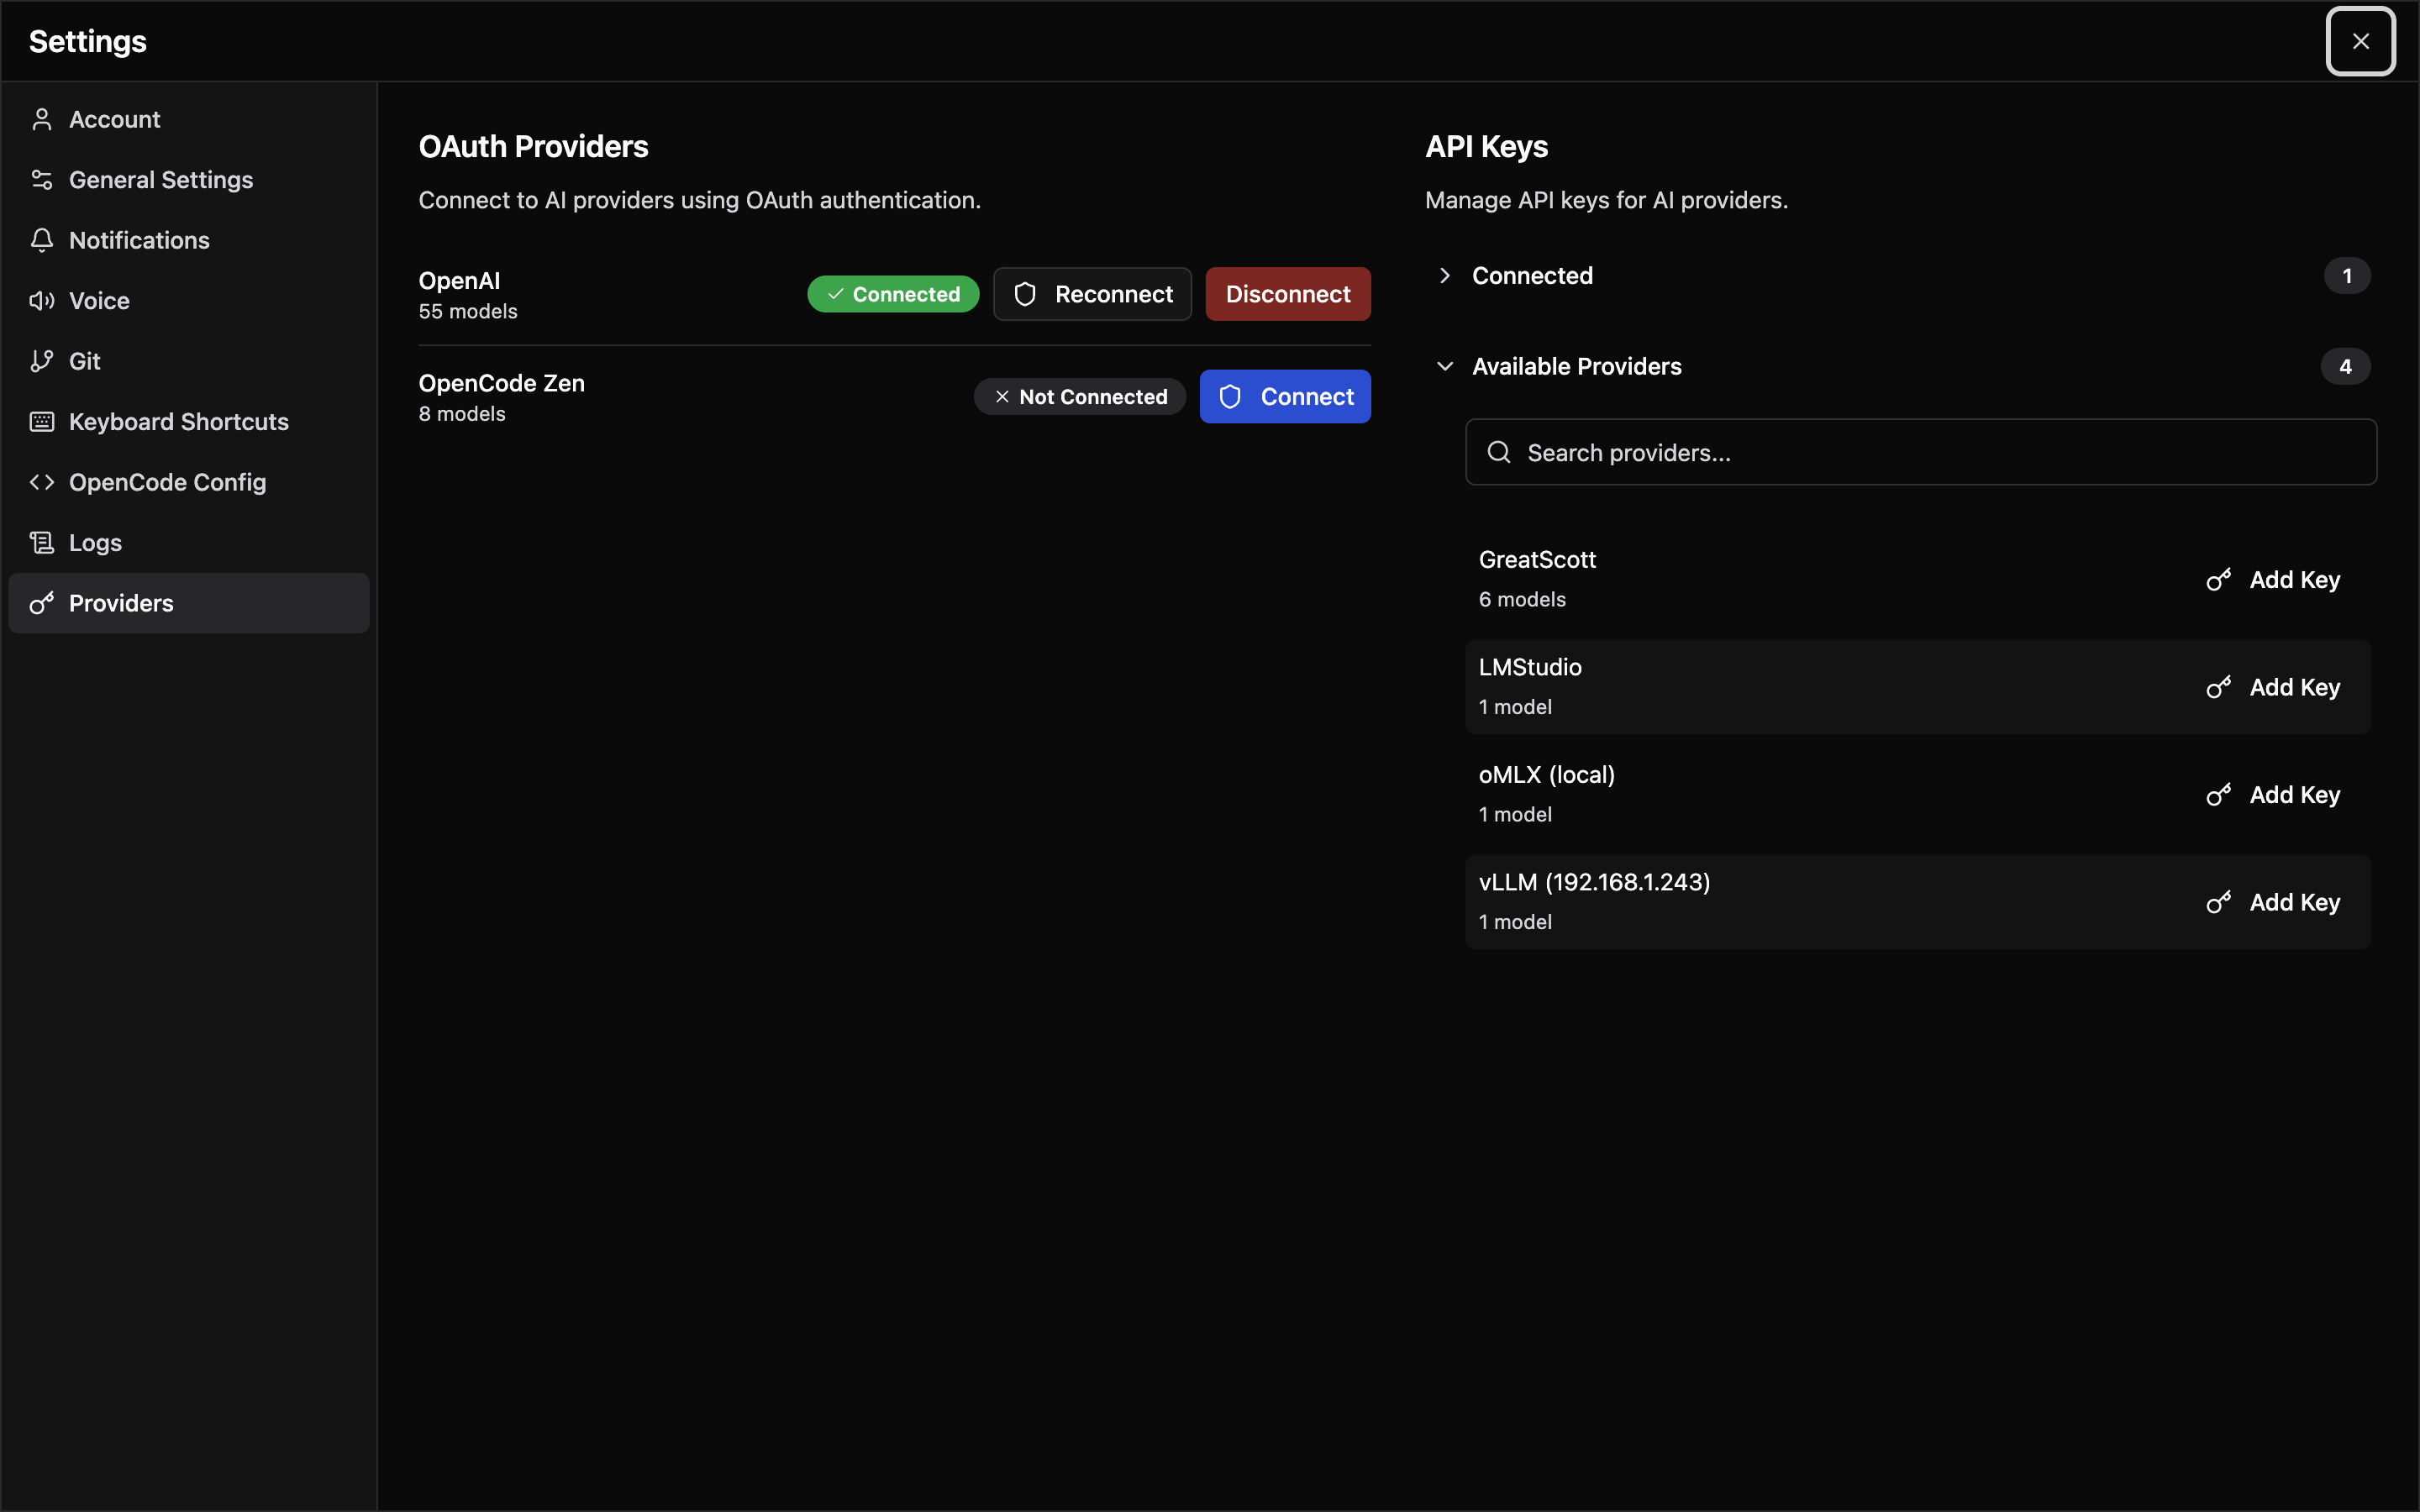Screen dimensions: 2420x1512
Task: Click the OpenCode Config code brackets icon
Action: click(41, 482)
